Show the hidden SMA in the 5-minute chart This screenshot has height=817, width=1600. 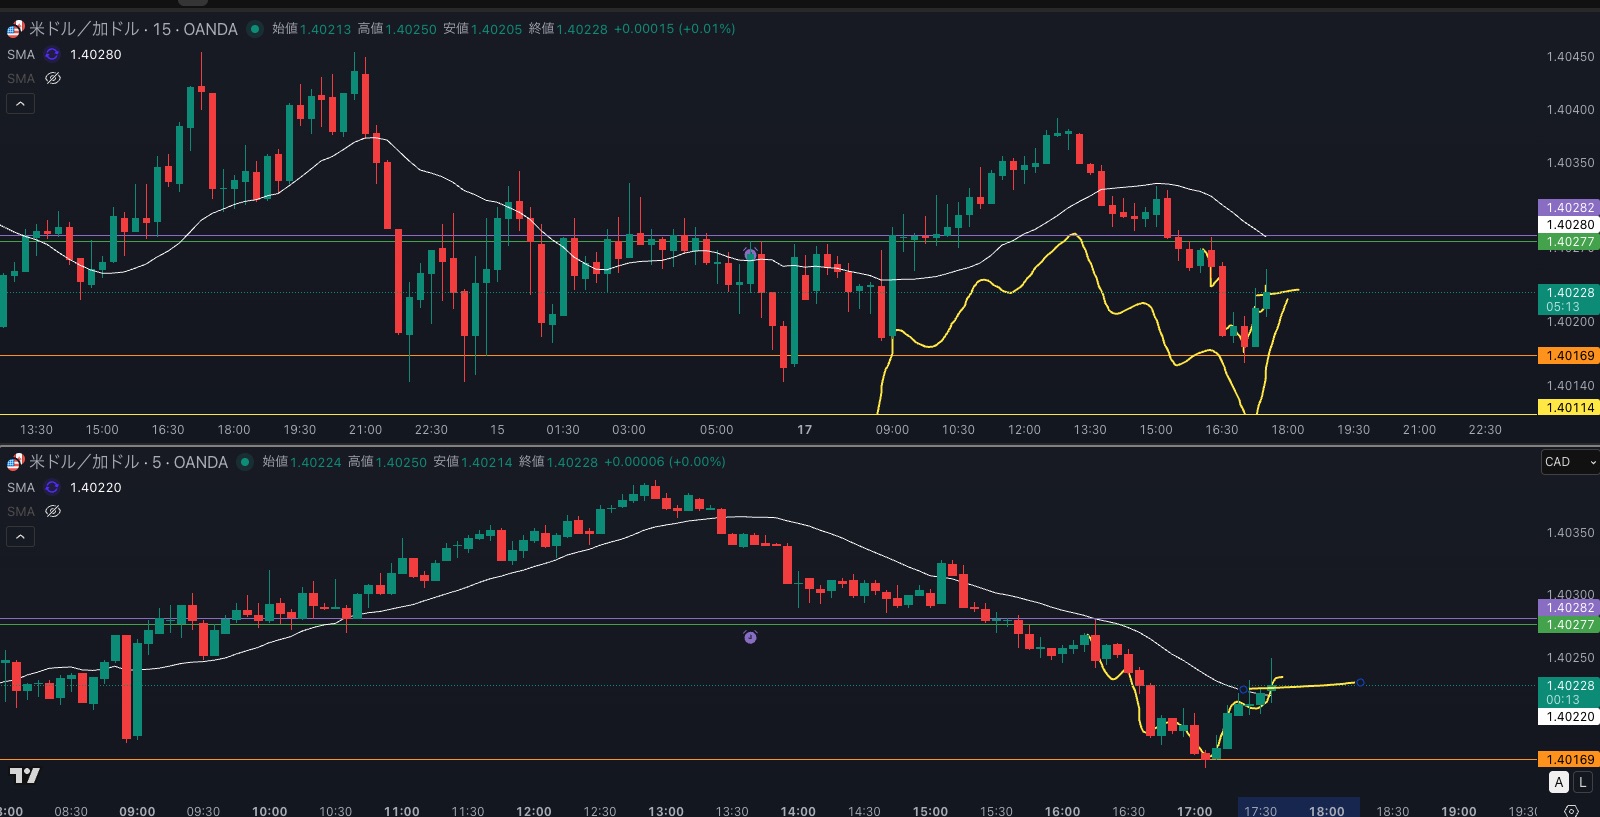click(53, 511)
